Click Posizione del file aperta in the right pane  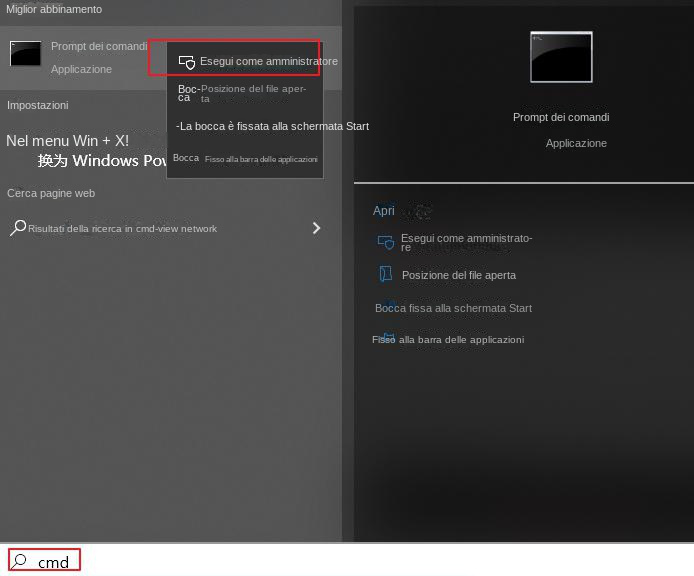pyautogui.click(x=459, y=275)
